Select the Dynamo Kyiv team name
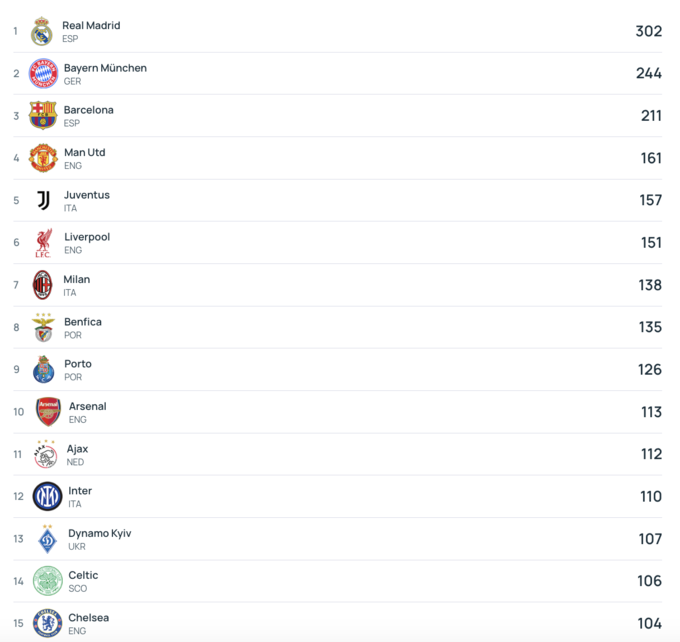Viewport: 680px width, 642px height. coord(99,533)
